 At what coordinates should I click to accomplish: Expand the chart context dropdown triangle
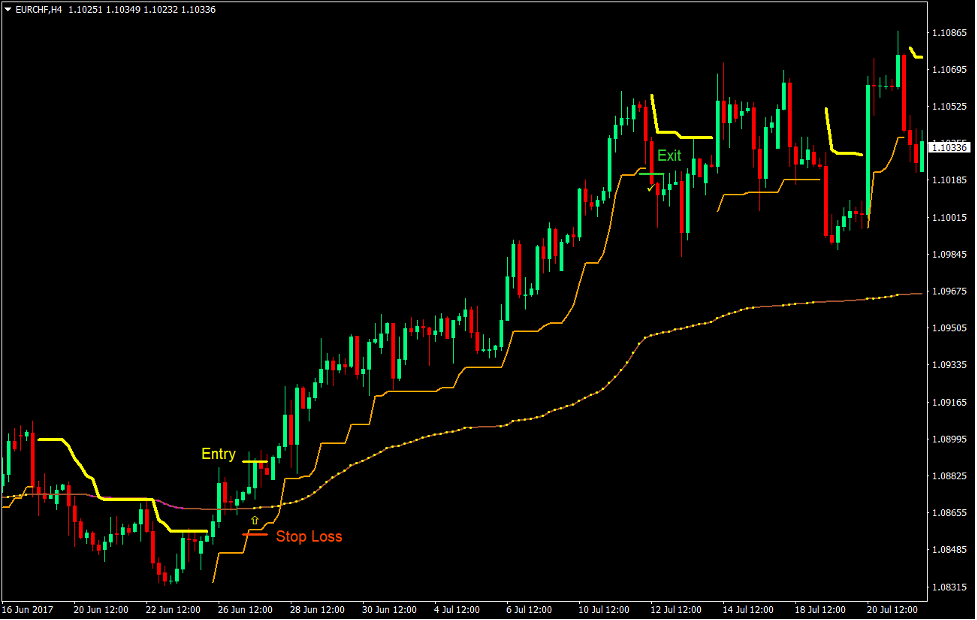7,8
